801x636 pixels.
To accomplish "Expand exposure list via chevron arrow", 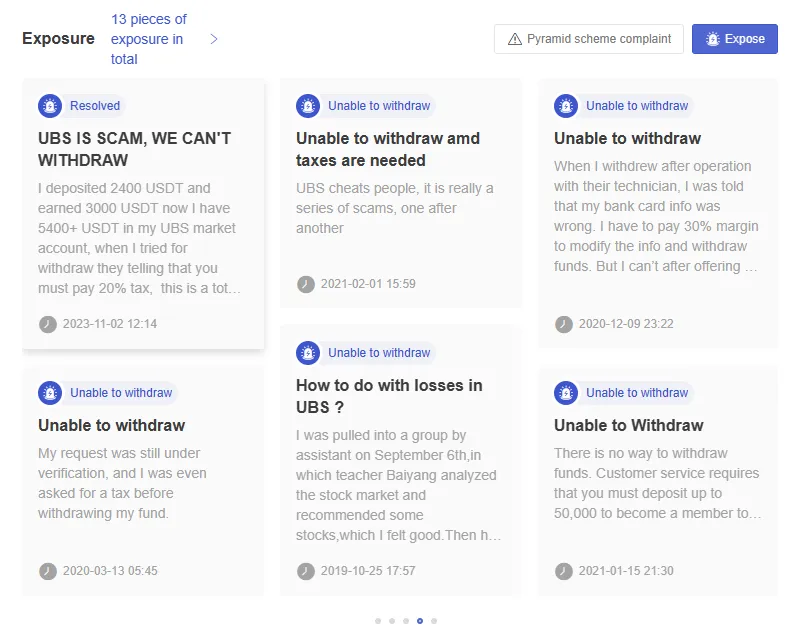I will (x=214, y=39).
